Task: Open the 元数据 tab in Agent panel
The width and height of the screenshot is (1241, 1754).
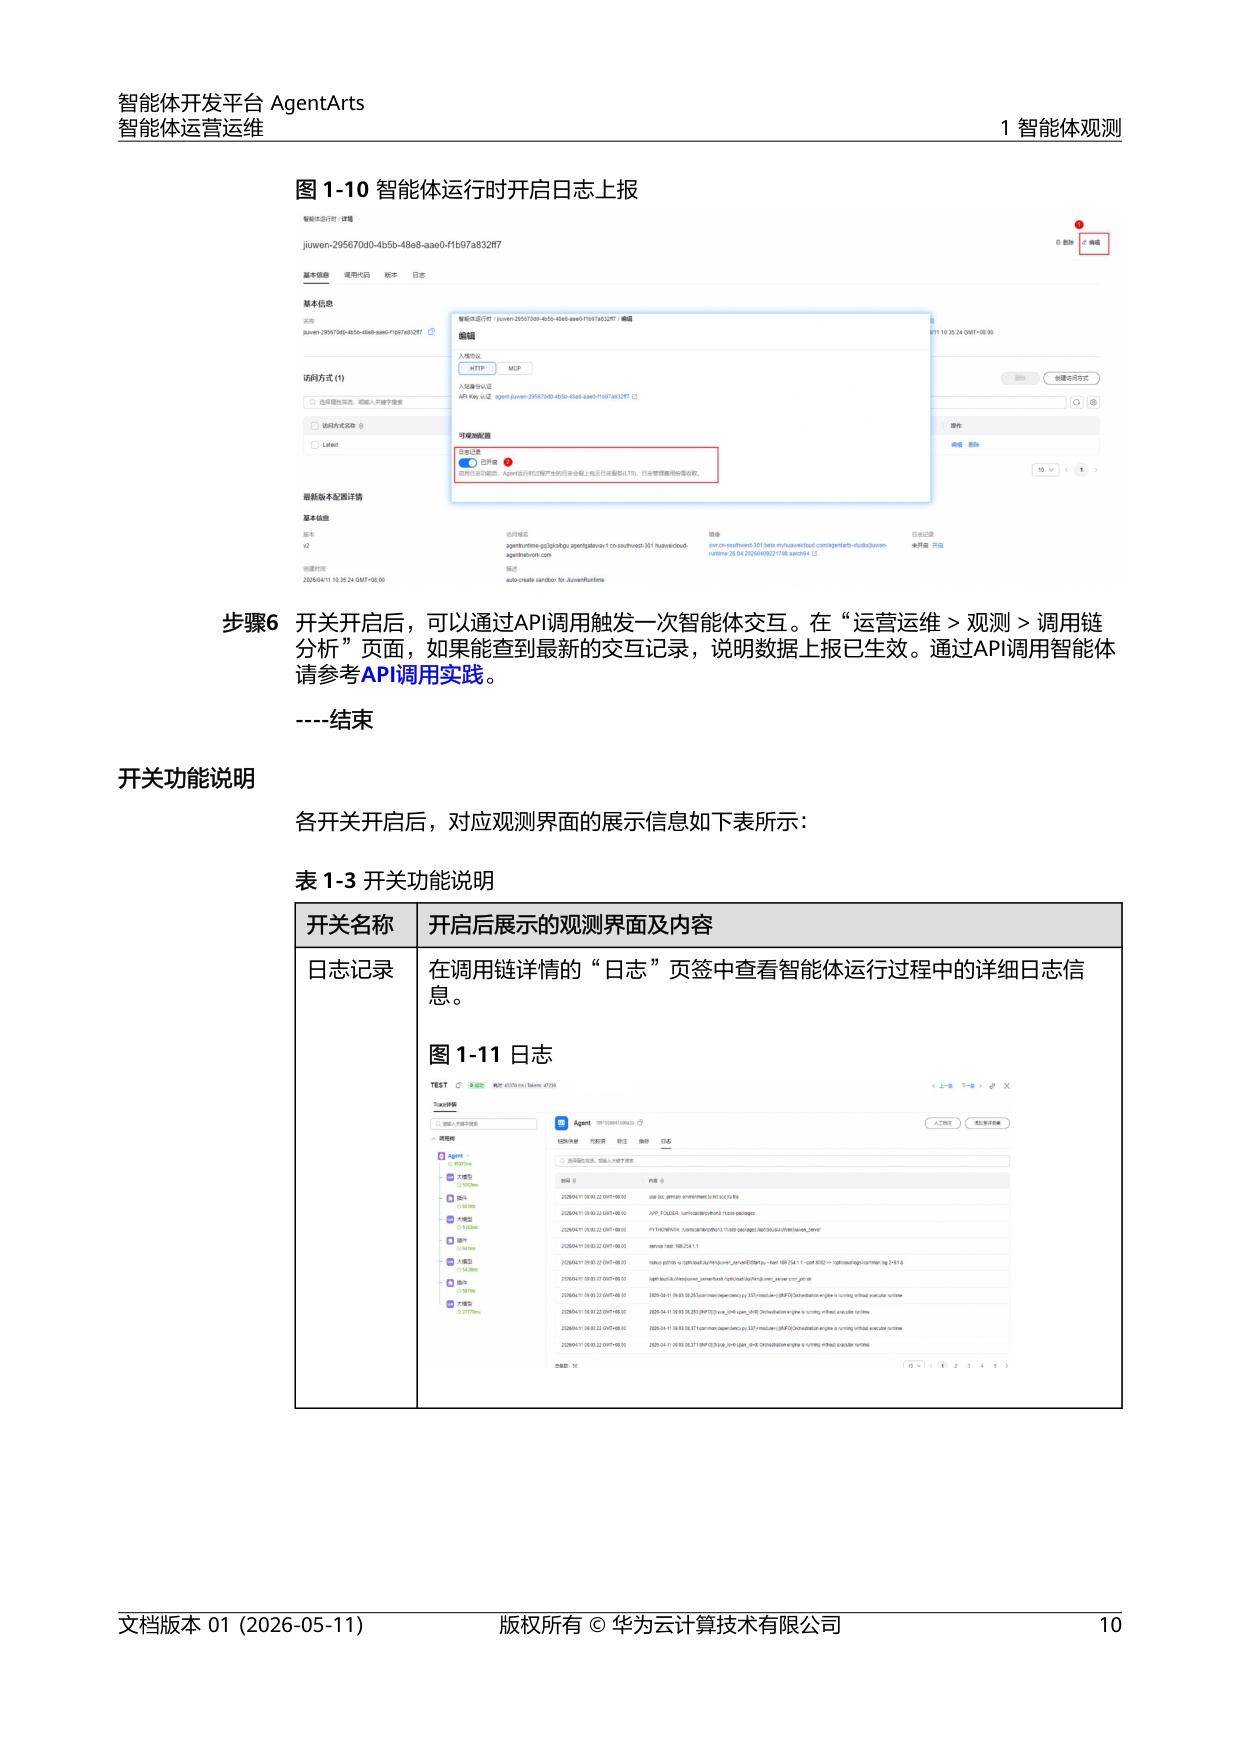Action: point(598,1141)
